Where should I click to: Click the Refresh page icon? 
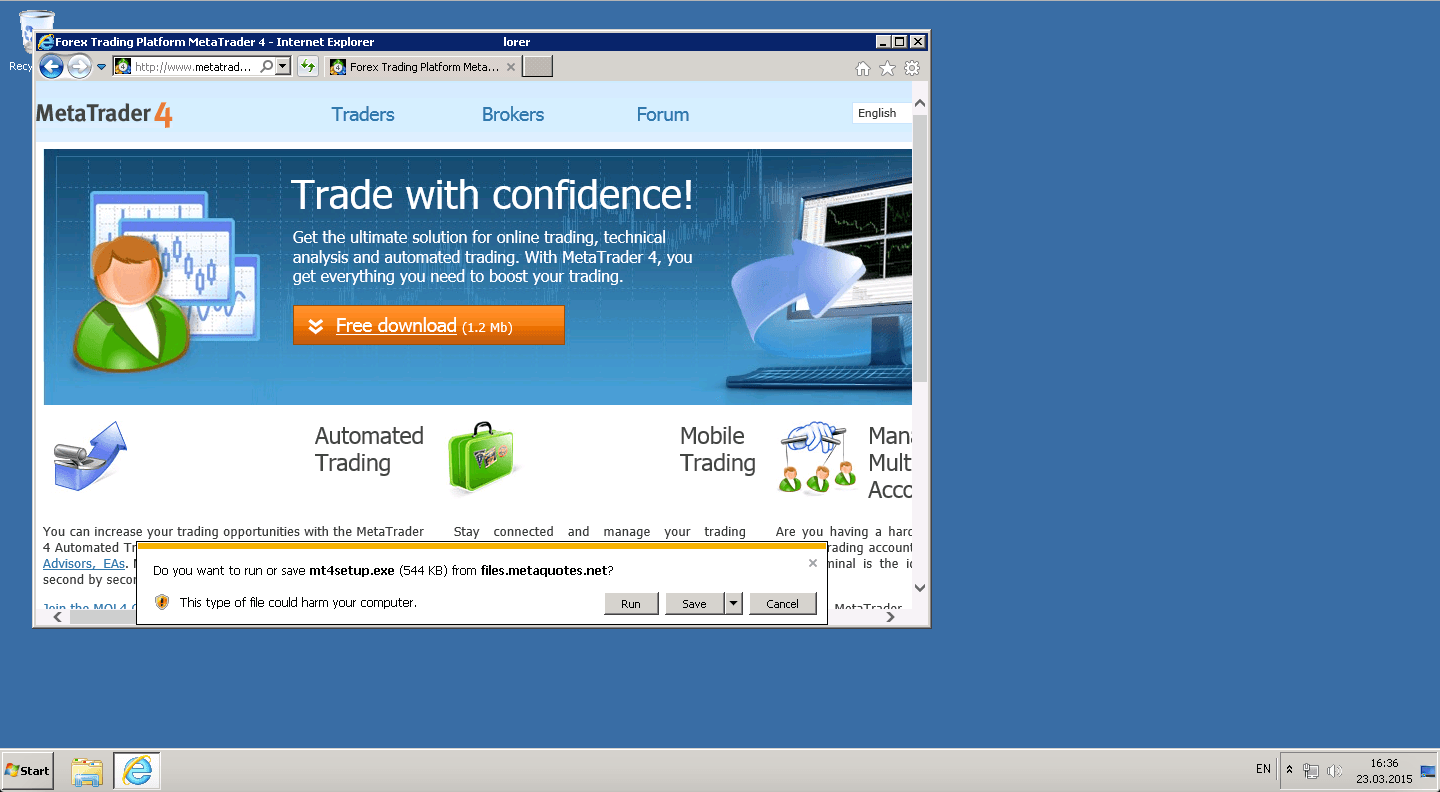[308, 67]
